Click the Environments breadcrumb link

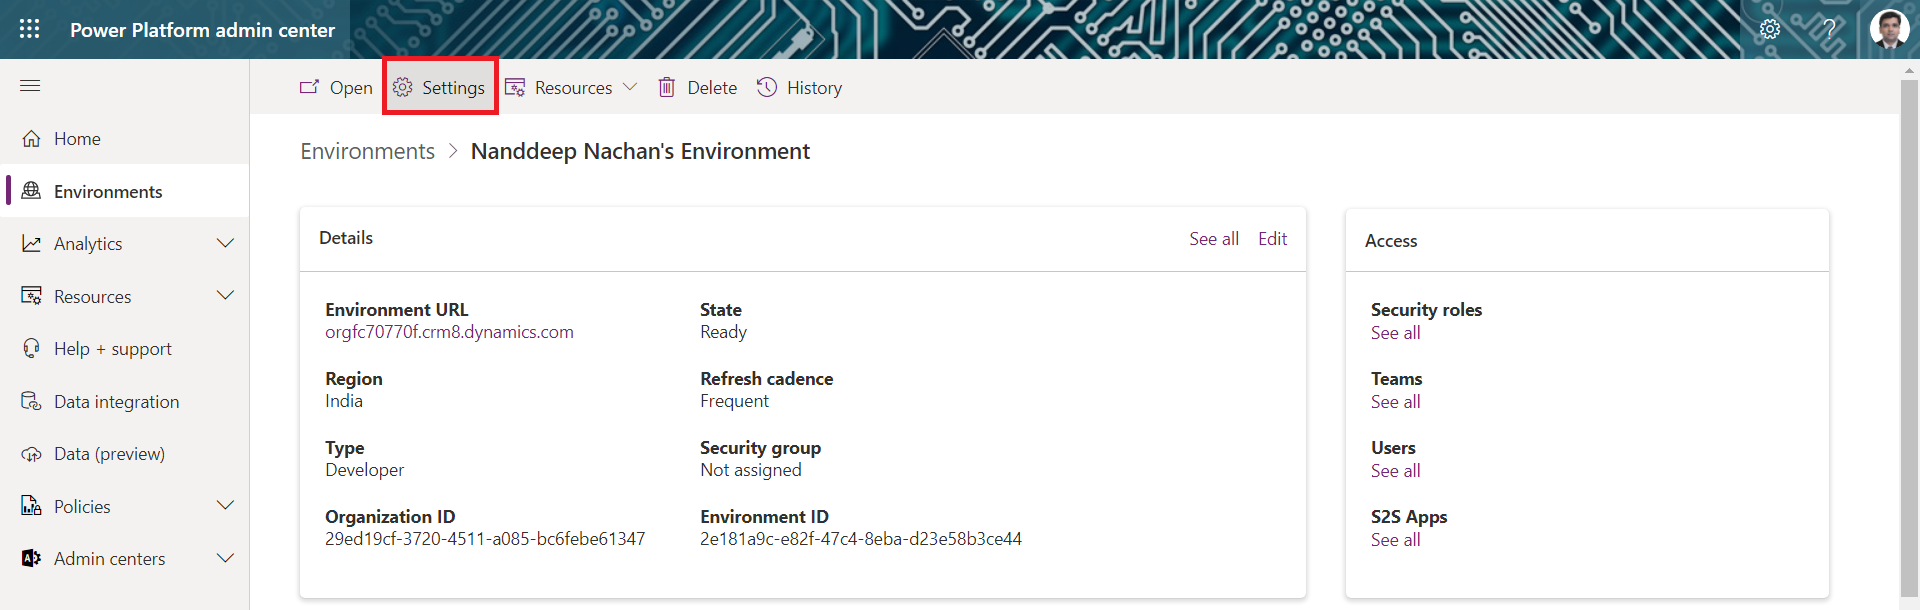tap(367, 151)
